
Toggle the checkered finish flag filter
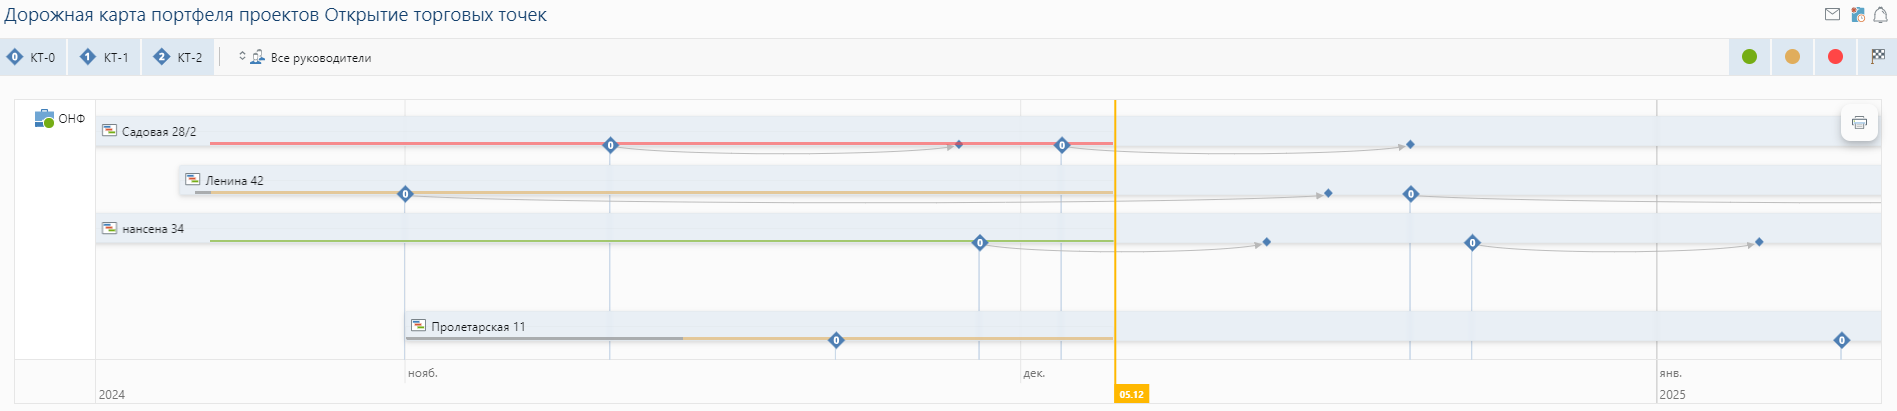click(x=1877, y=57)
